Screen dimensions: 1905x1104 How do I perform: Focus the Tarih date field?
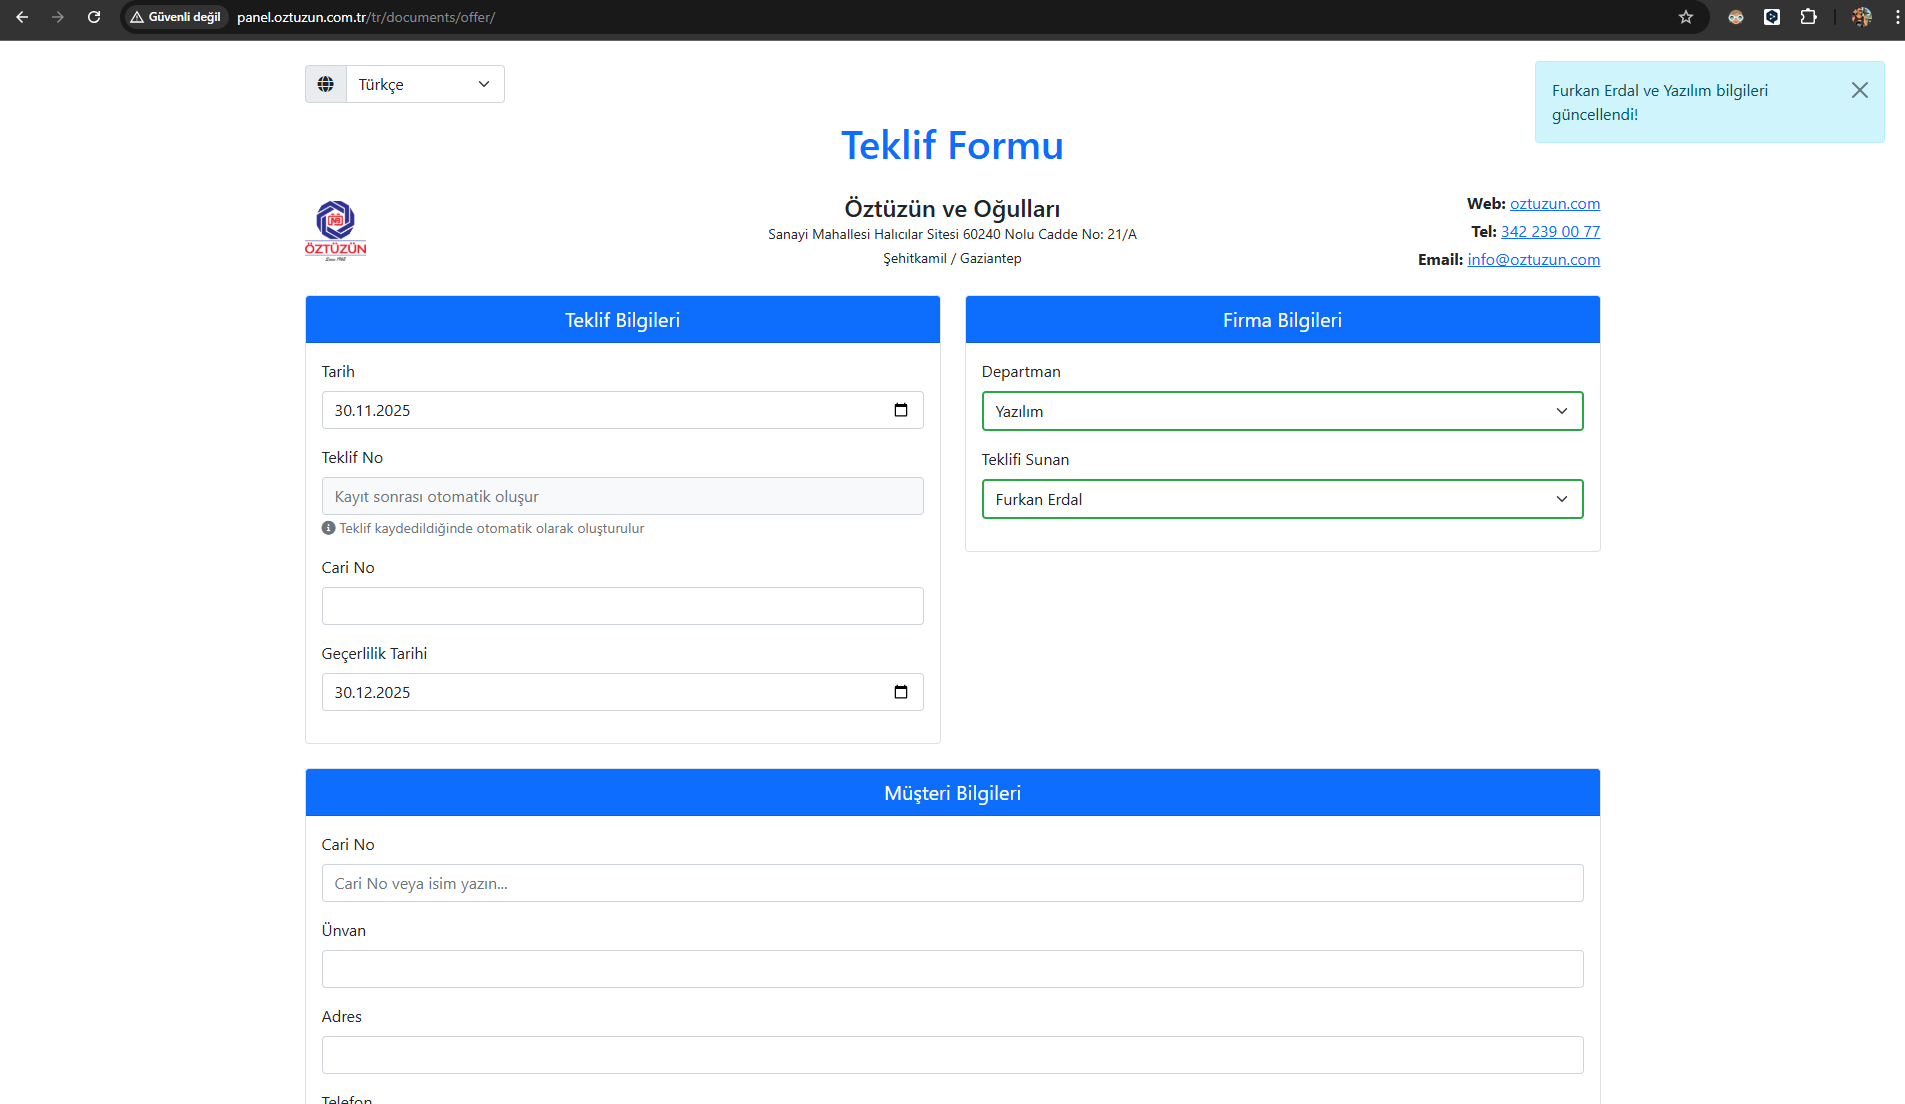tap(622, 410)
